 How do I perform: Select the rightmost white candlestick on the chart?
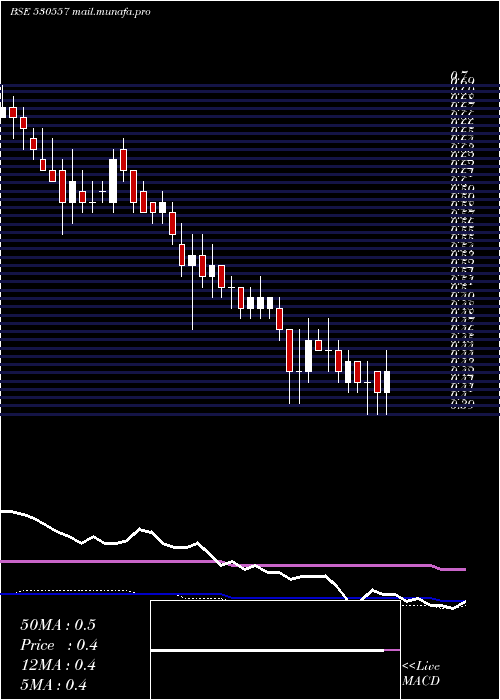tap(387, 382)
